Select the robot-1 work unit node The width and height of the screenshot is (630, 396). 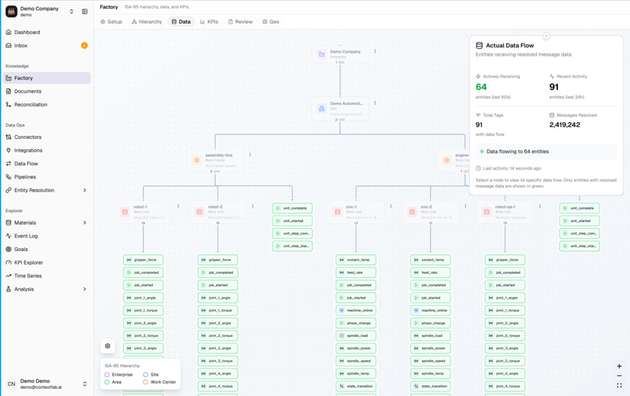coord(143,212)
